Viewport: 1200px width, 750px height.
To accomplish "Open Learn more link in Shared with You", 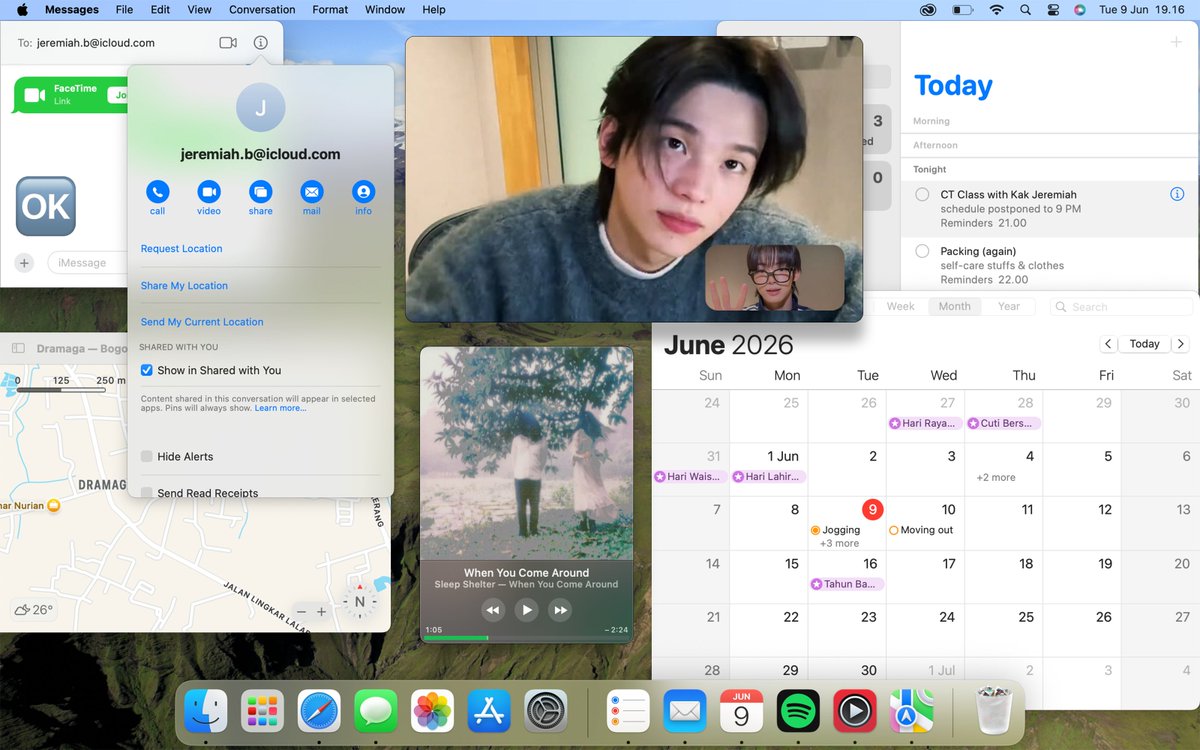I will (280, 408).
